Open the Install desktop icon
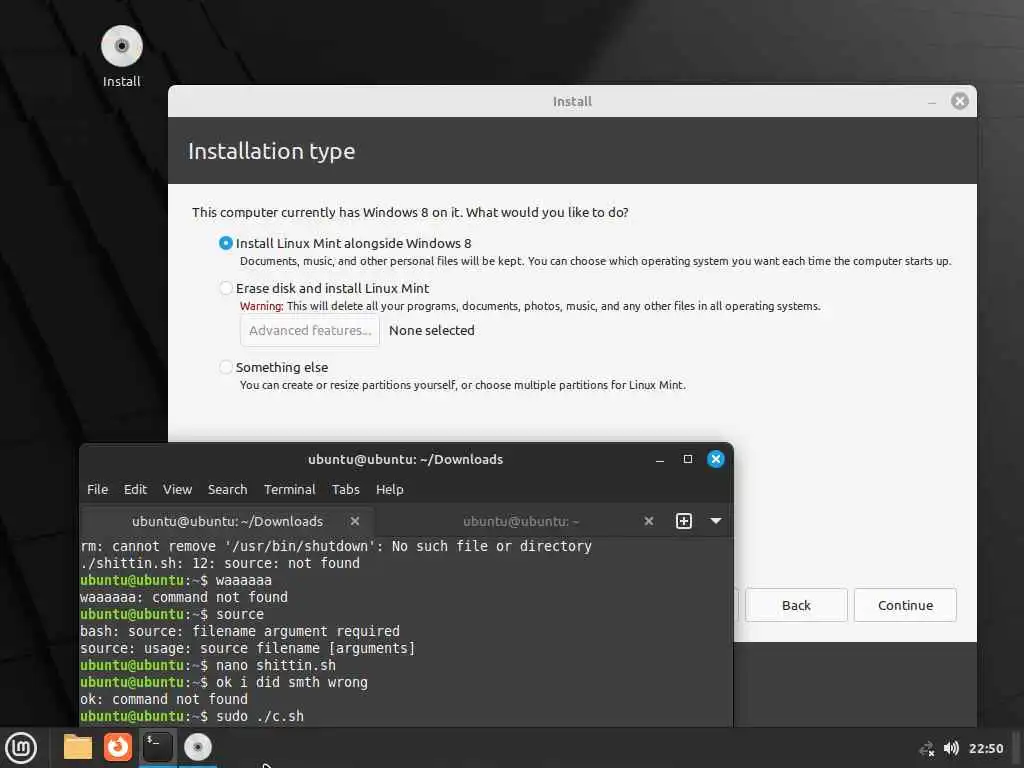Image resolution: width=1024 pixels, height=768 pixels. click(x=121, y=56)
